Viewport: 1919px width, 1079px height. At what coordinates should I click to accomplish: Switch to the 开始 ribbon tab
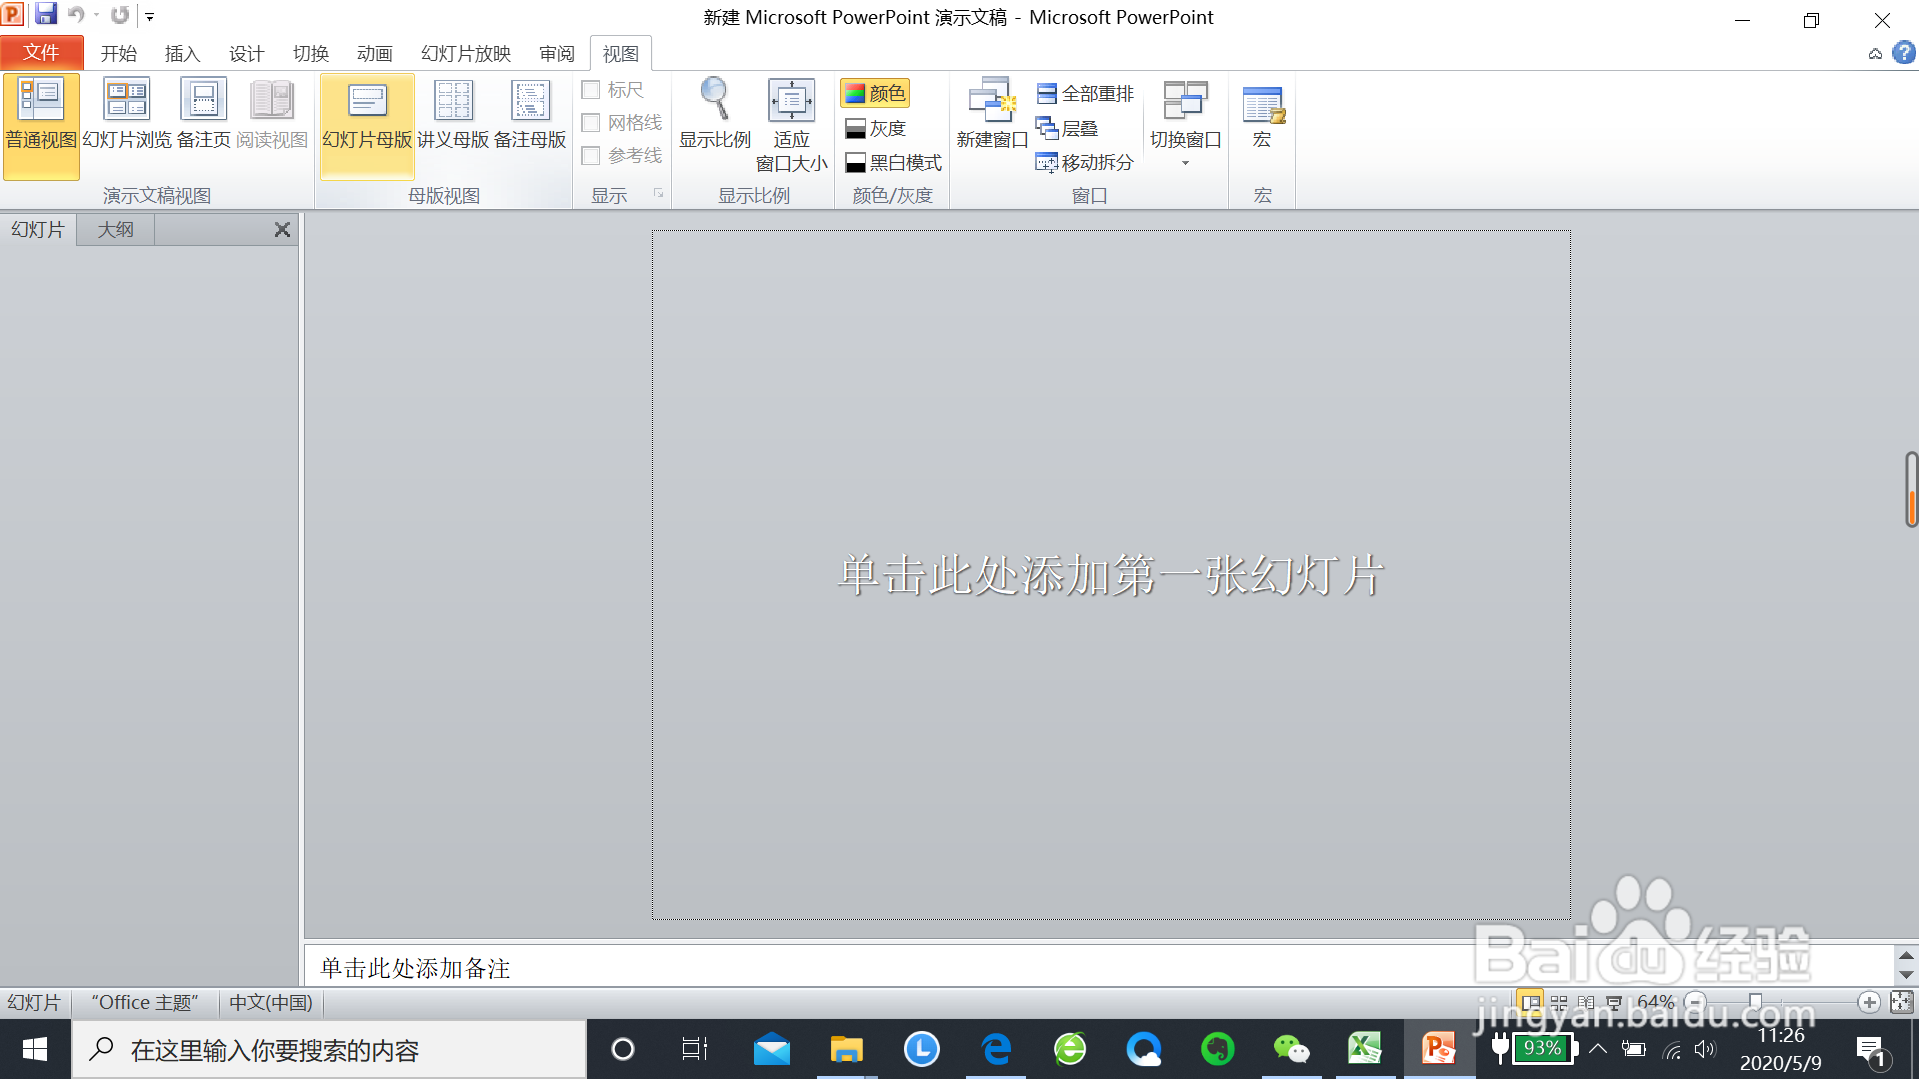119,53
